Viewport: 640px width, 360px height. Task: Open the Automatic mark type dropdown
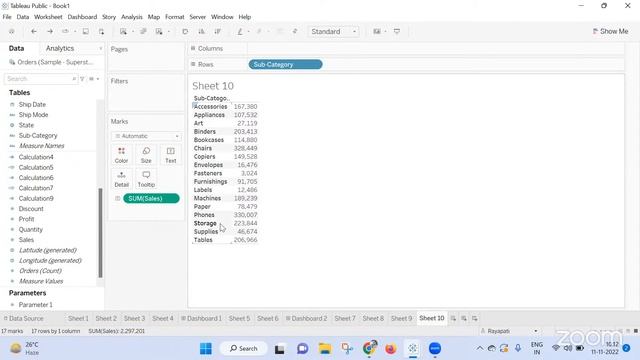[x=147, y=136]
